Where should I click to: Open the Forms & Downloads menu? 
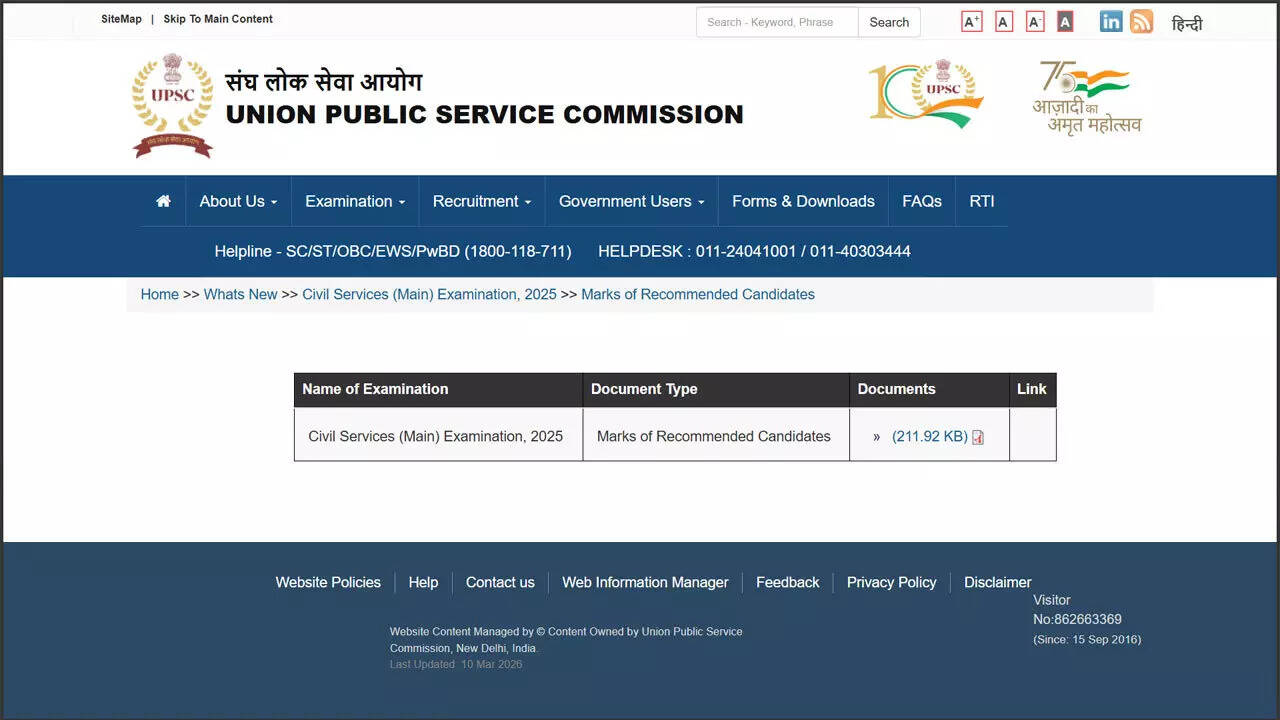pyautogui.click(x=803, y=201)
